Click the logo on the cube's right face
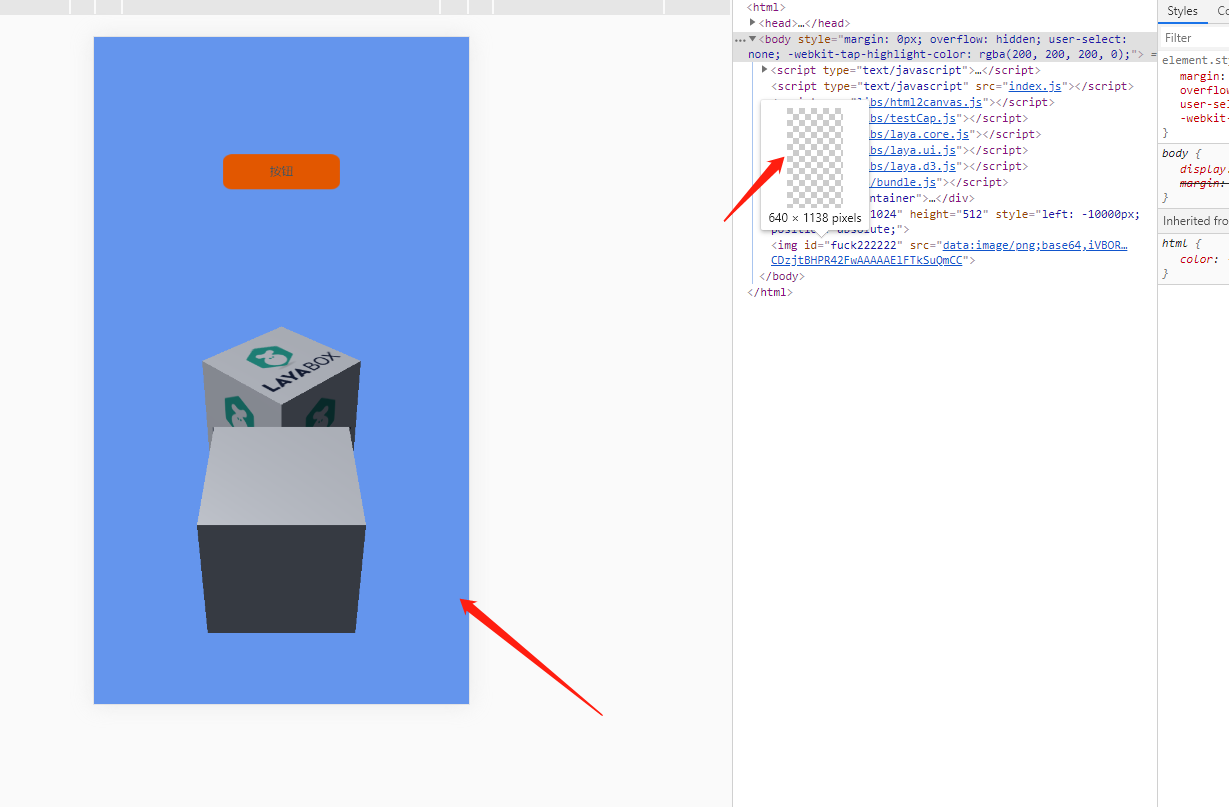The width and height of the screenshot is (1229, 807). tap(322, 412)
